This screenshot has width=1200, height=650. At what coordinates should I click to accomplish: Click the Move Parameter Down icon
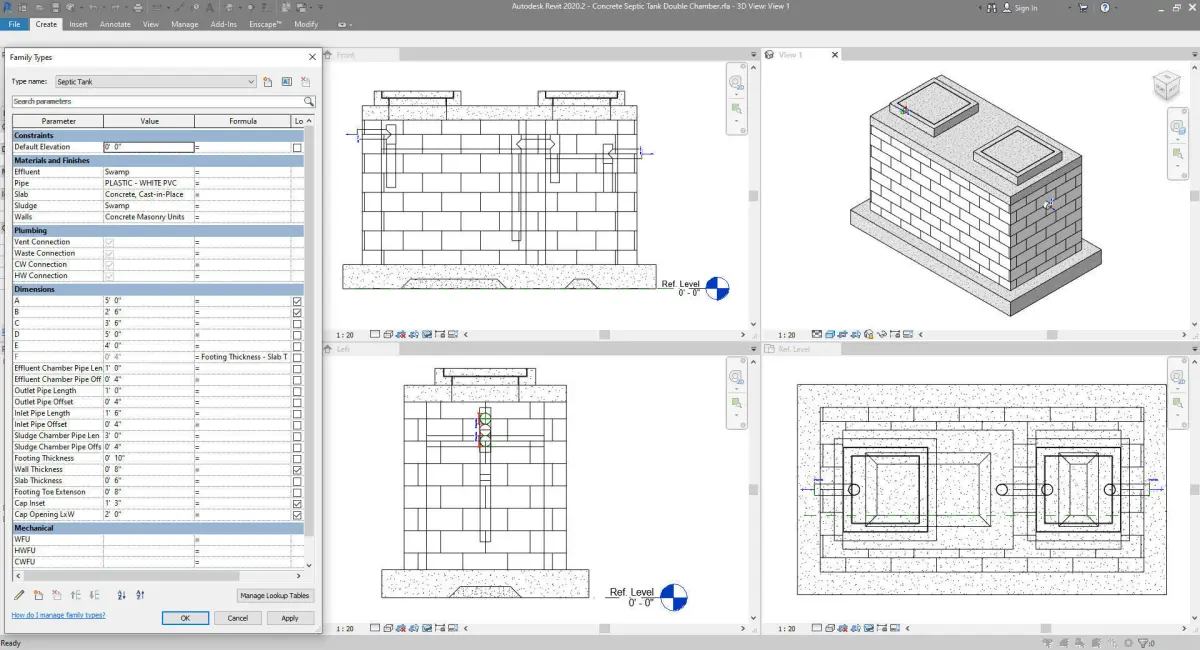point(93,595)
